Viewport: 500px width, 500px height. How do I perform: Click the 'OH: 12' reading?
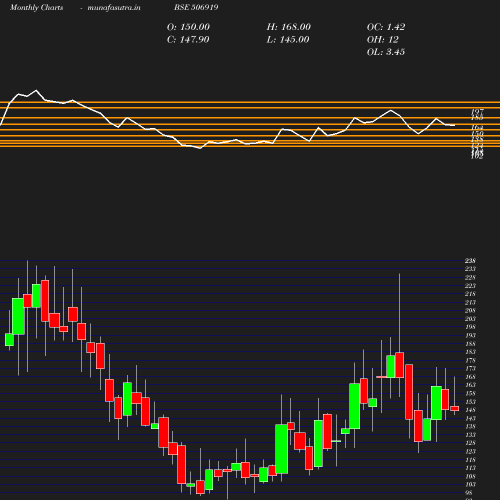coord(382,40)
